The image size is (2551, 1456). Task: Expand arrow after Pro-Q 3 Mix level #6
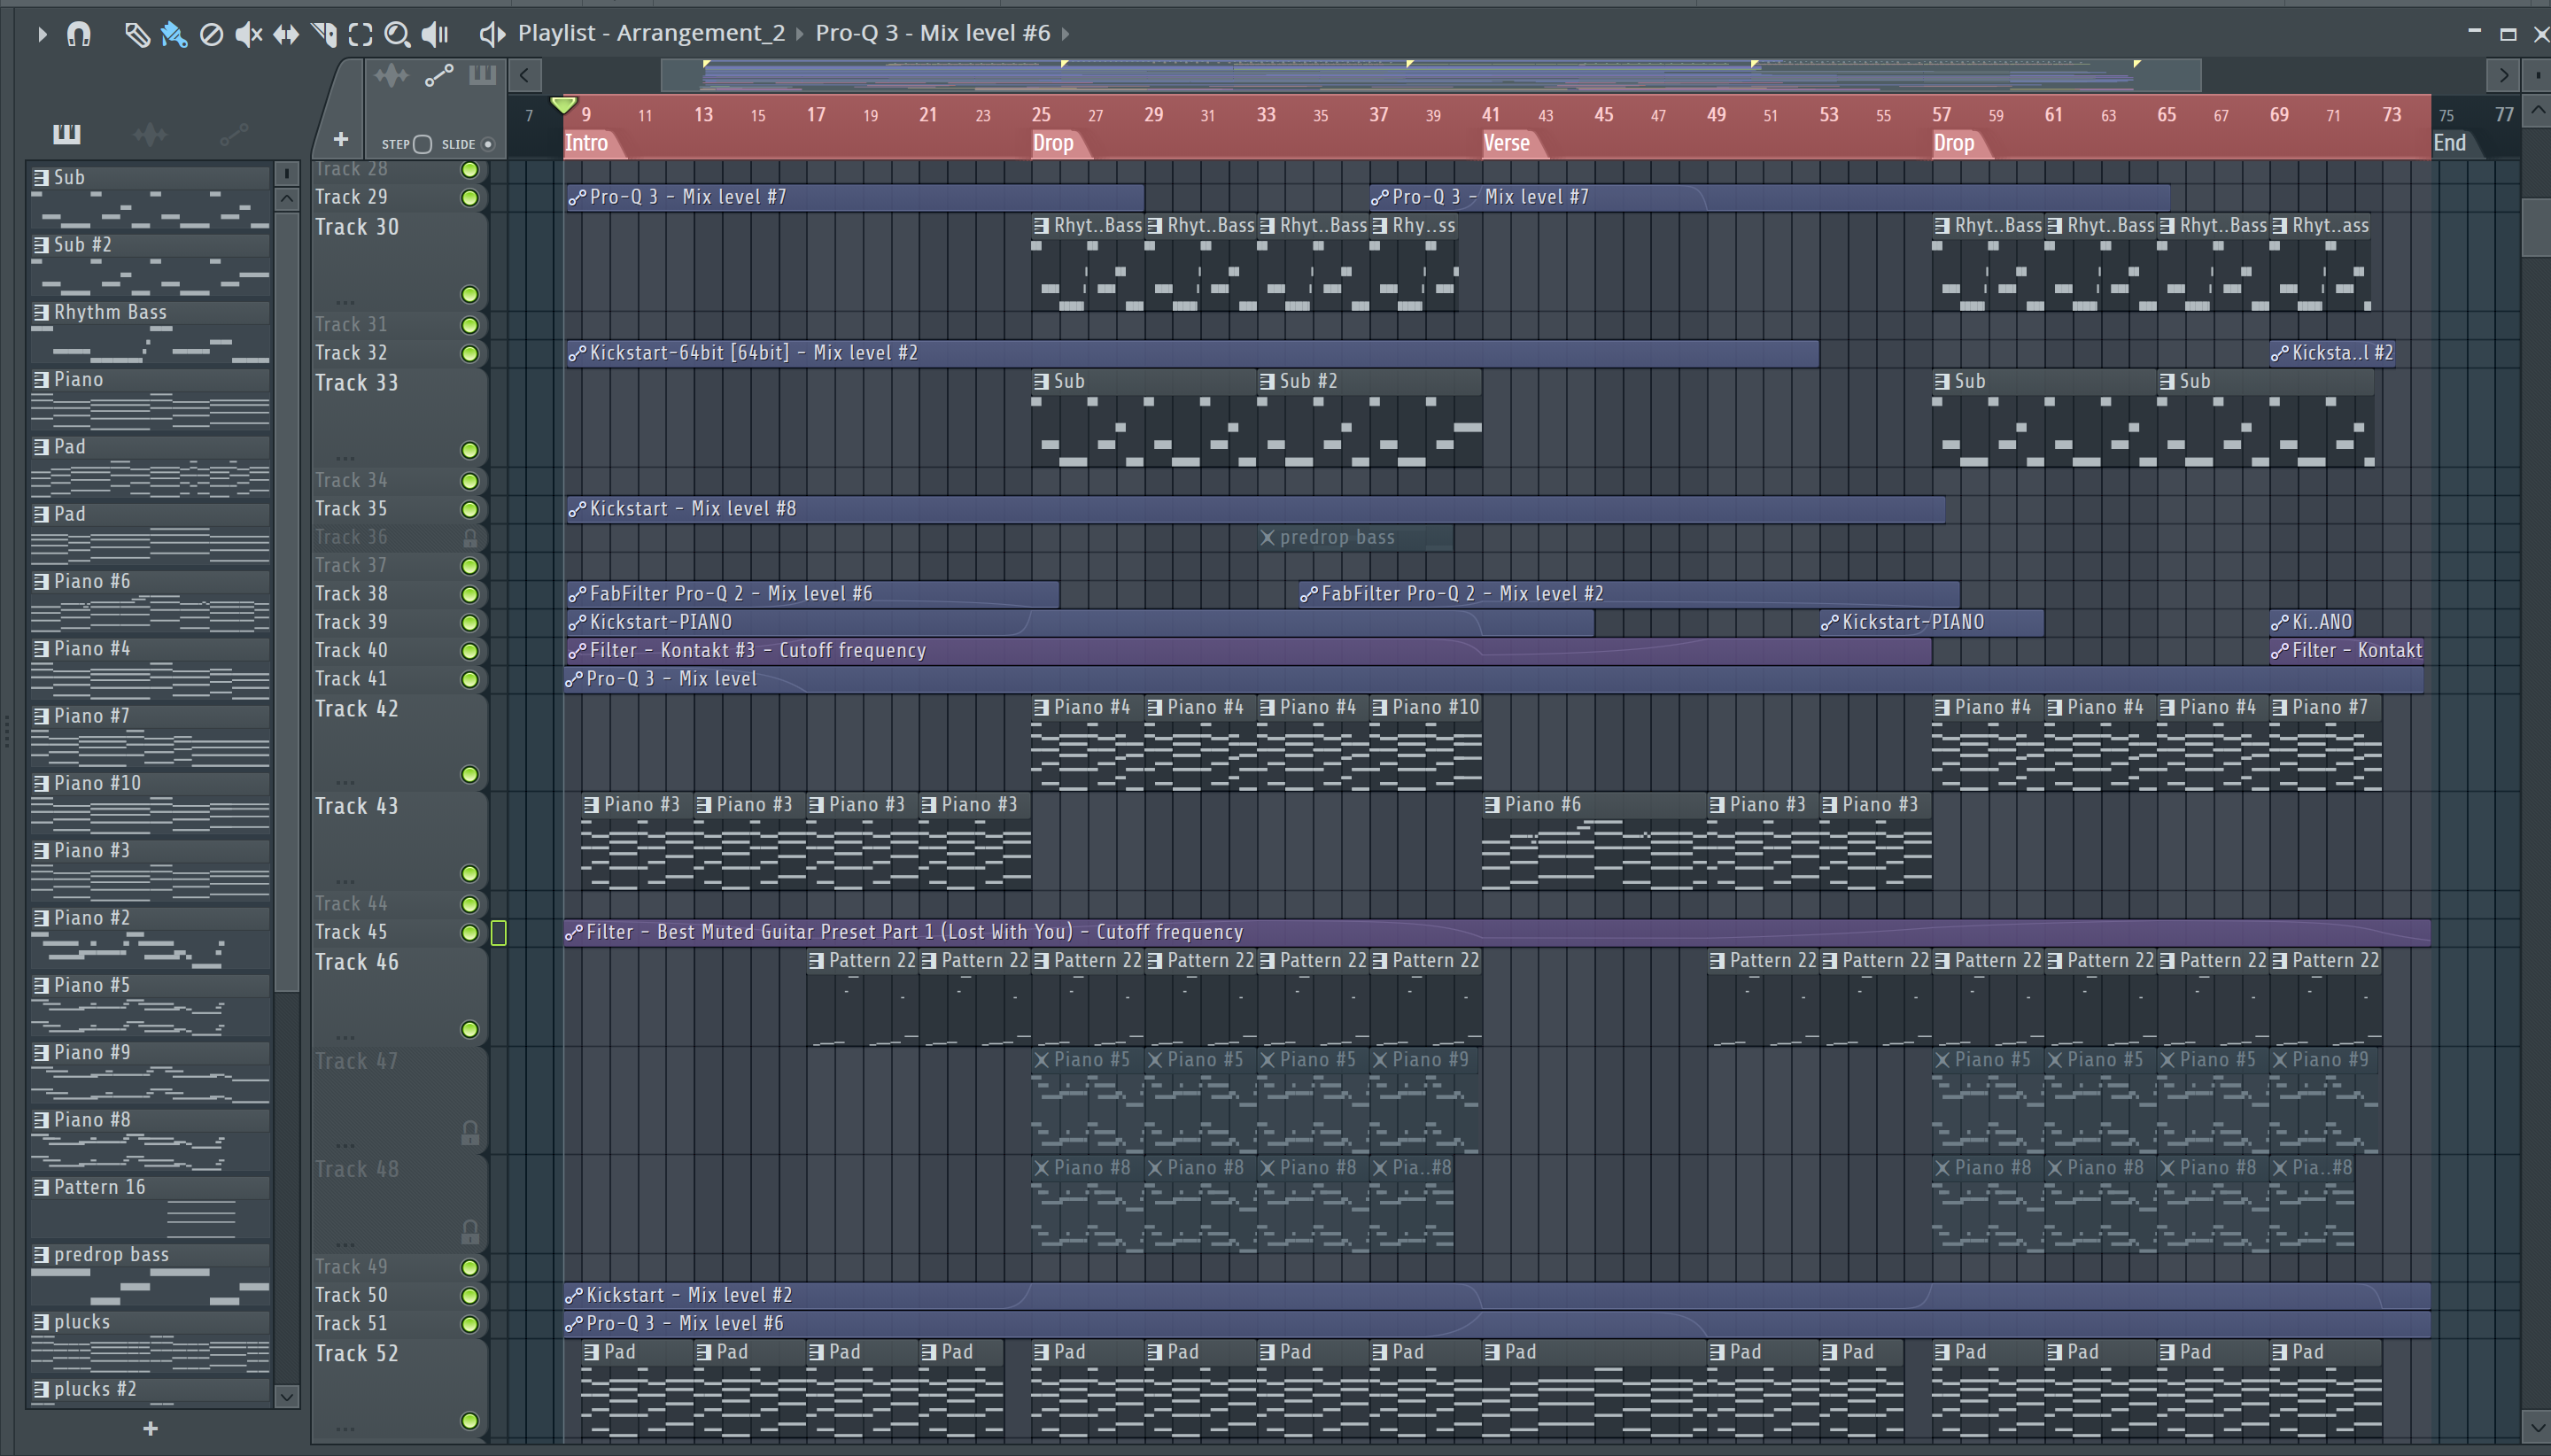pos(1065,34)
